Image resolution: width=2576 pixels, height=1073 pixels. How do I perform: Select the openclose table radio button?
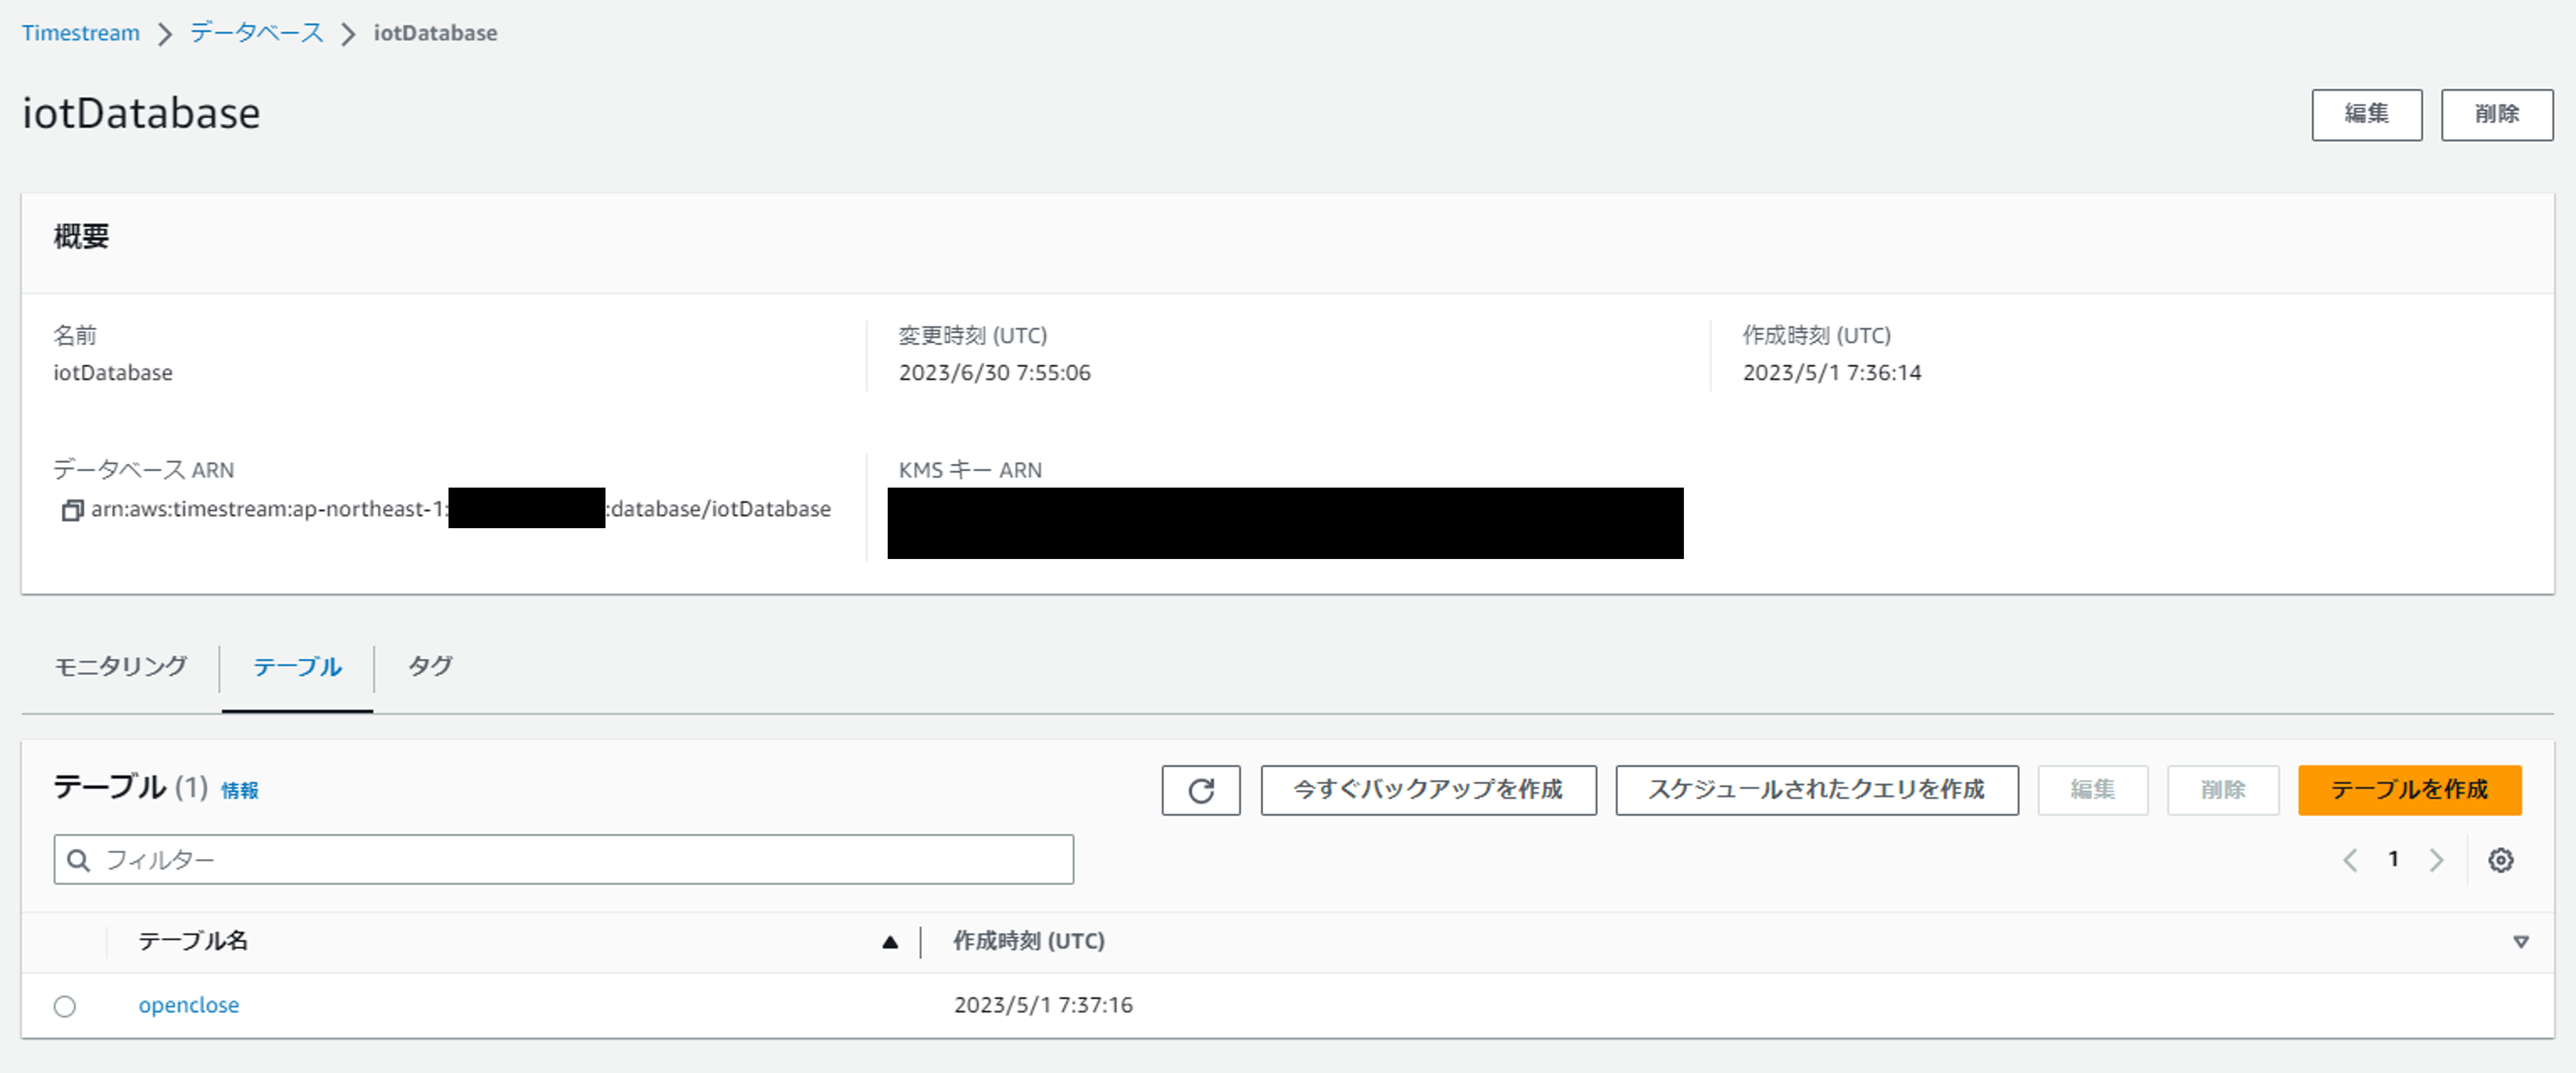65,1006
